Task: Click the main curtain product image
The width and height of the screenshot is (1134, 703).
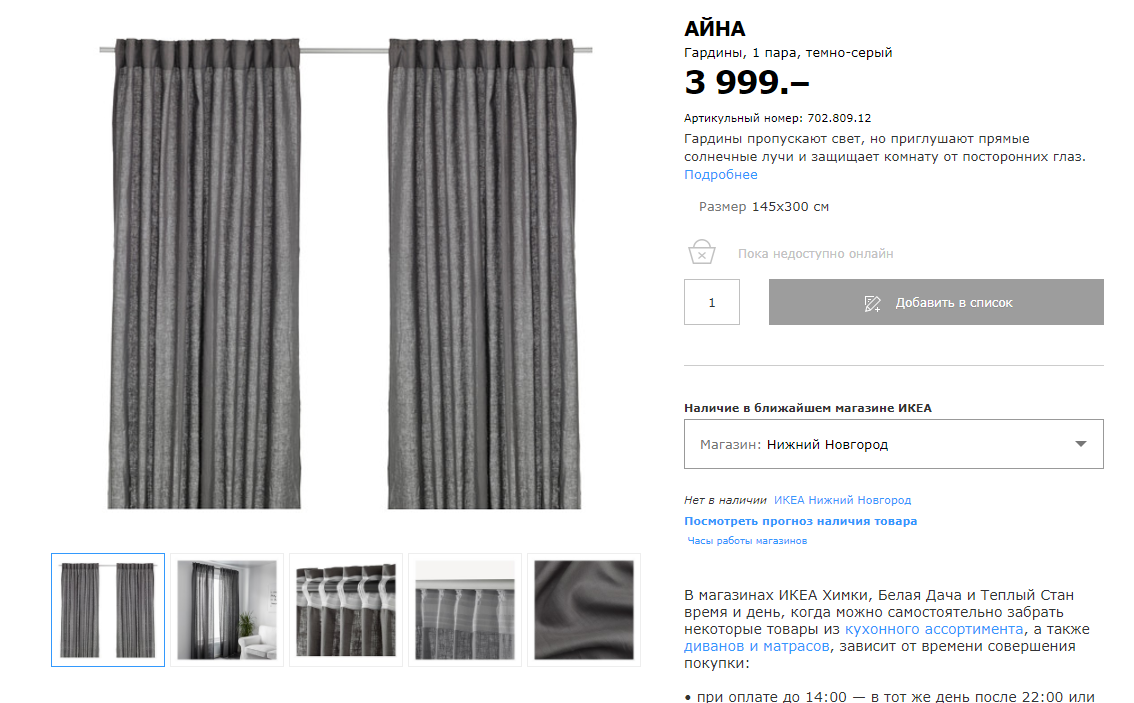Action: (x=346, y=273)
